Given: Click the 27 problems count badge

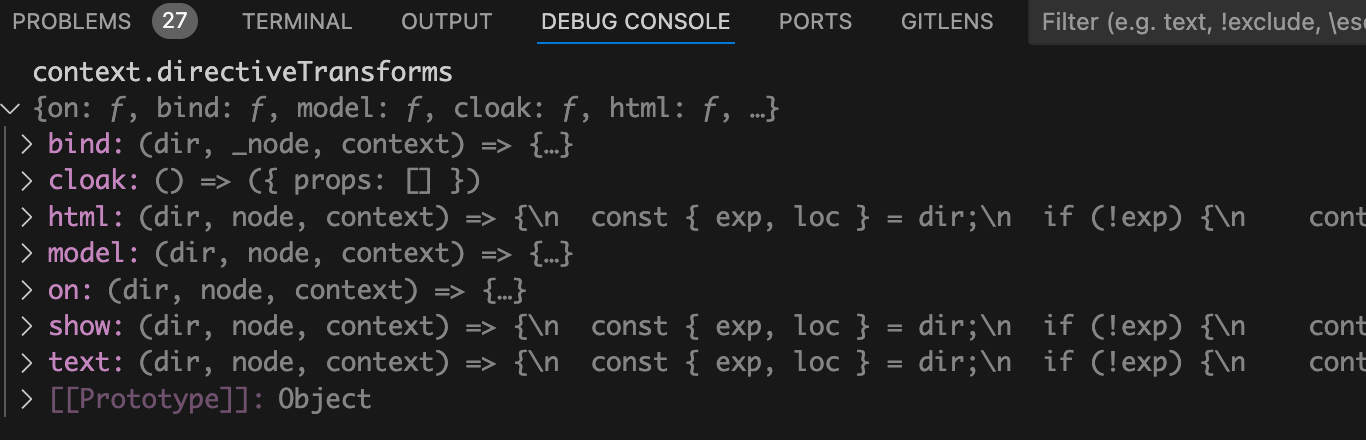Looking at the screenshot, I should tap(175, 21).
